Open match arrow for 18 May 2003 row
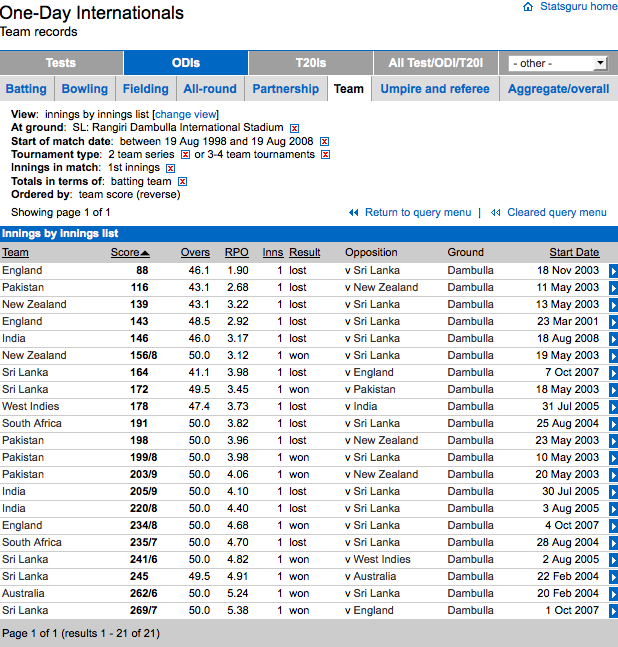 613,390
